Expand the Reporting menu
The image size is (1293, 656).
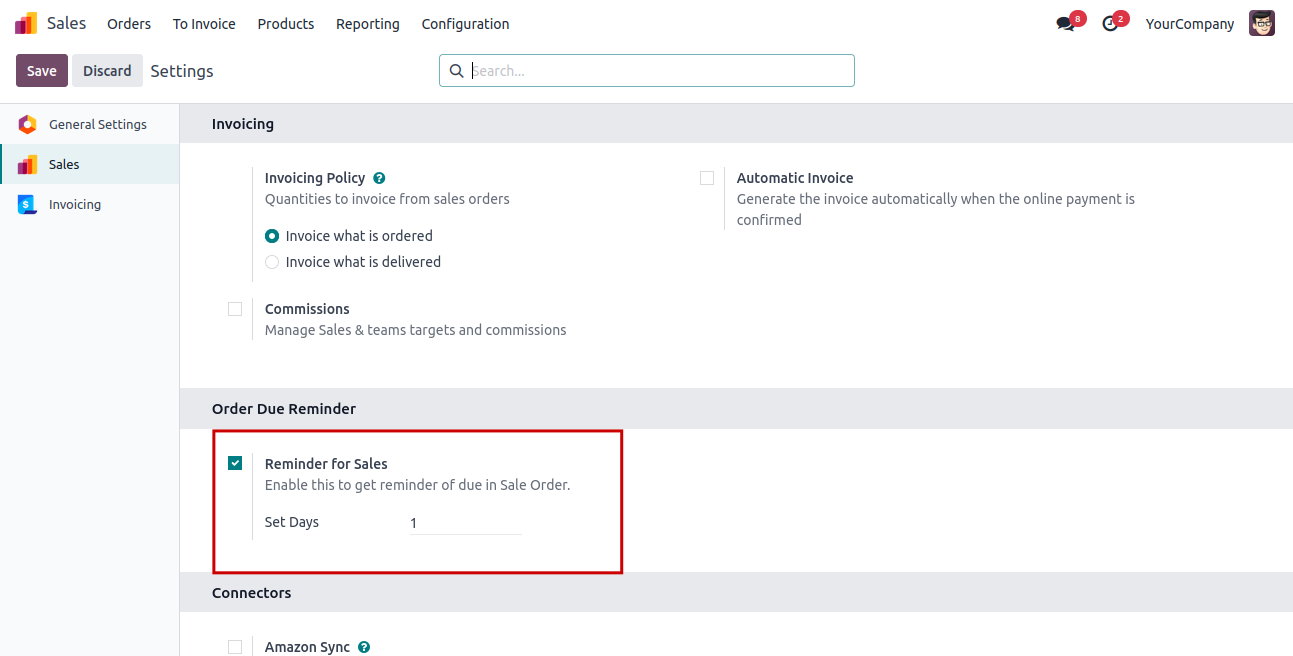(367, 24)
